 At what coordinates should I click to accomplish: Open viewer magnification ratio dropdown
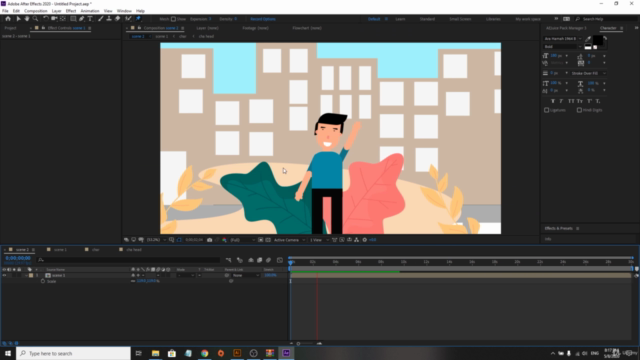(156, 240)
